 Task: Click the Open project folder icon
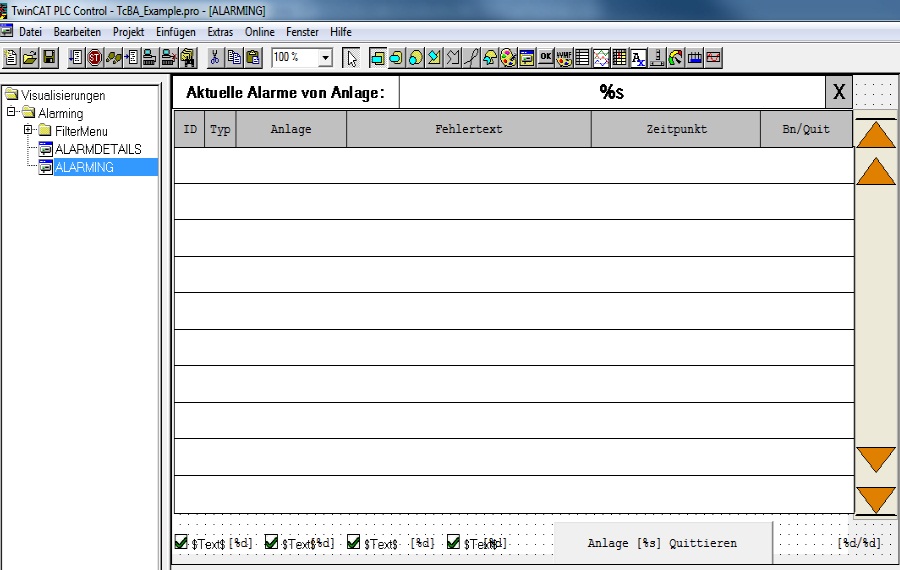[30, 57]
